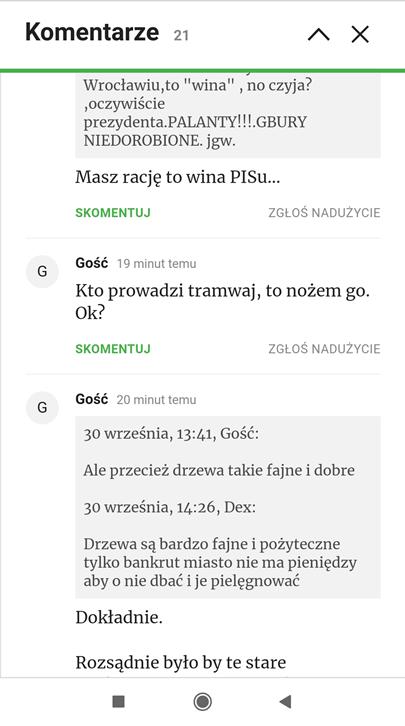Select the Komentarze header title
Image resolution: width=405 pixels, height=726 pixels.
tap(92, 32)
